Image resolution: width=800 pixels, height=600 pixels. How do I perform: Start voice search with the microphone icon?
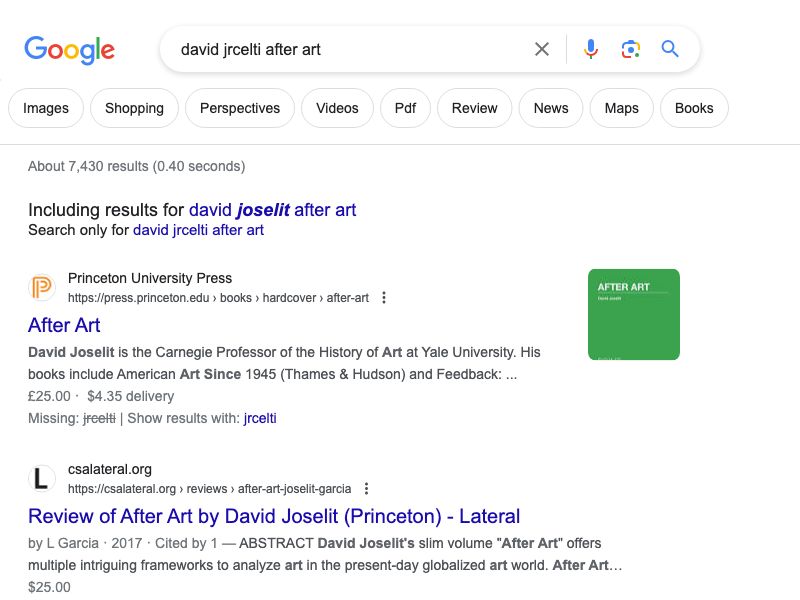click(x=591, y=49)
